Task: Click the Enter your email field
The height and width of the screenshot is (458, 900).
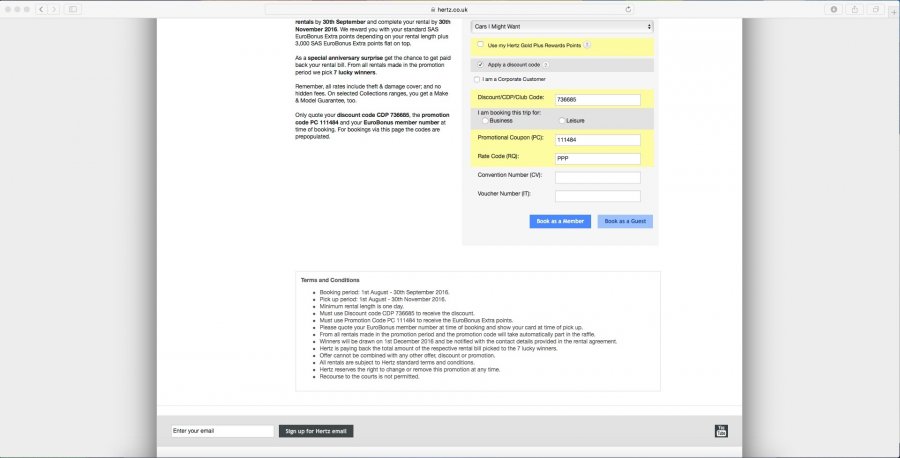Action: [x=223, y=431]
